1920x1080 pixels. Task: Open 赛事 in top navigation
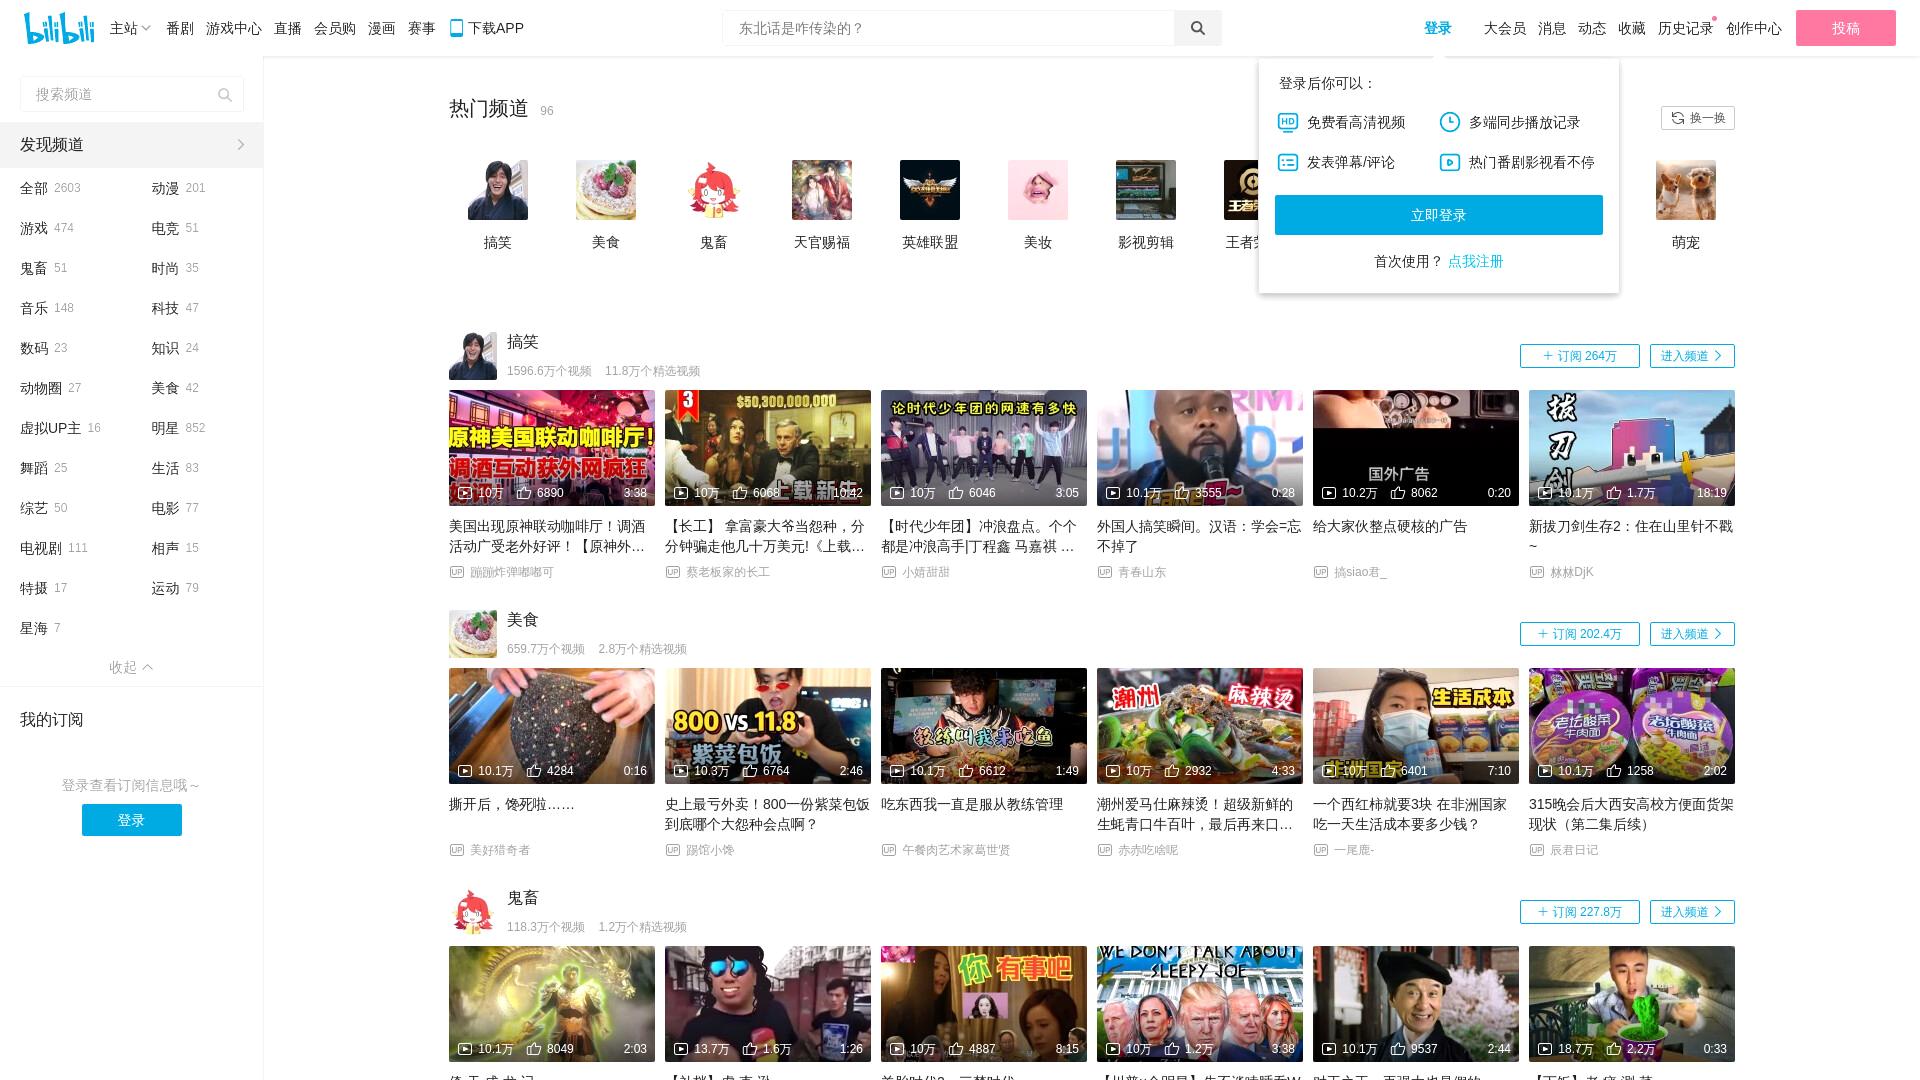click(422, 28)
